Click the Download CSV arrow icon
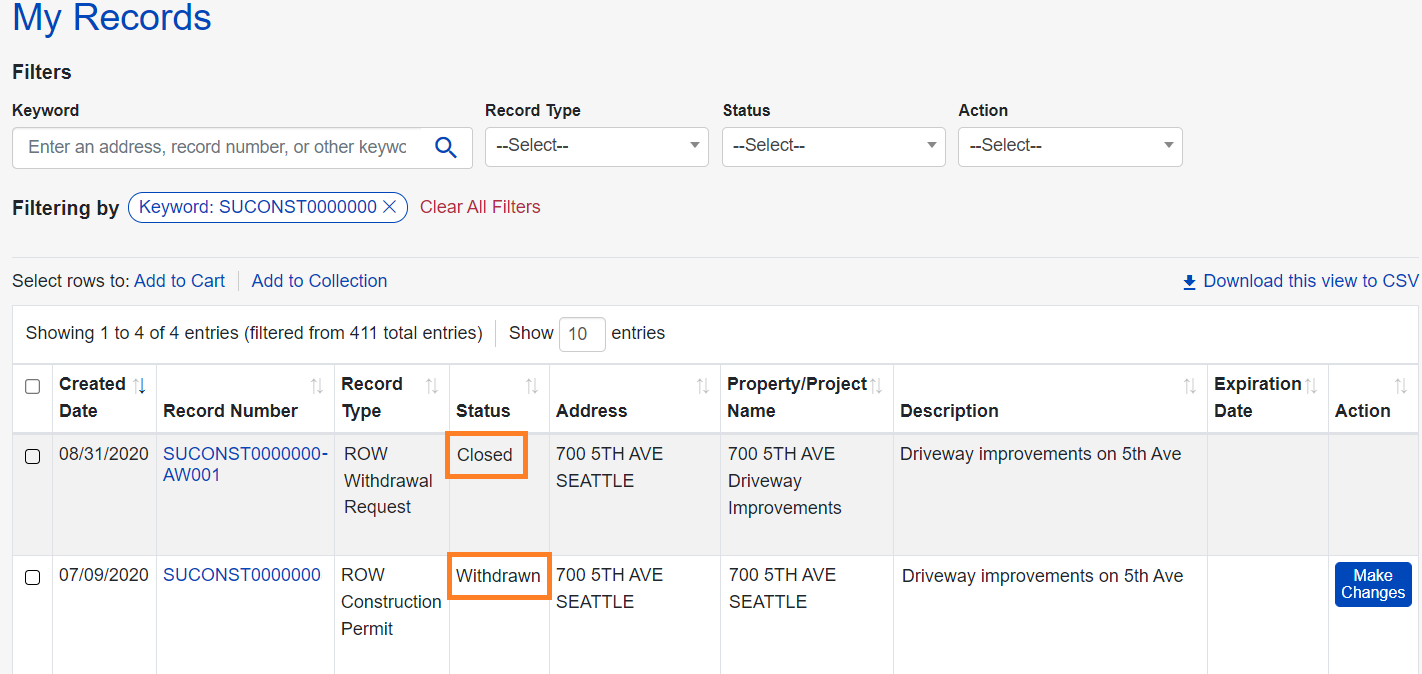The height and width of the screenshot is (674, 1422). click(x=1189, y=282)
